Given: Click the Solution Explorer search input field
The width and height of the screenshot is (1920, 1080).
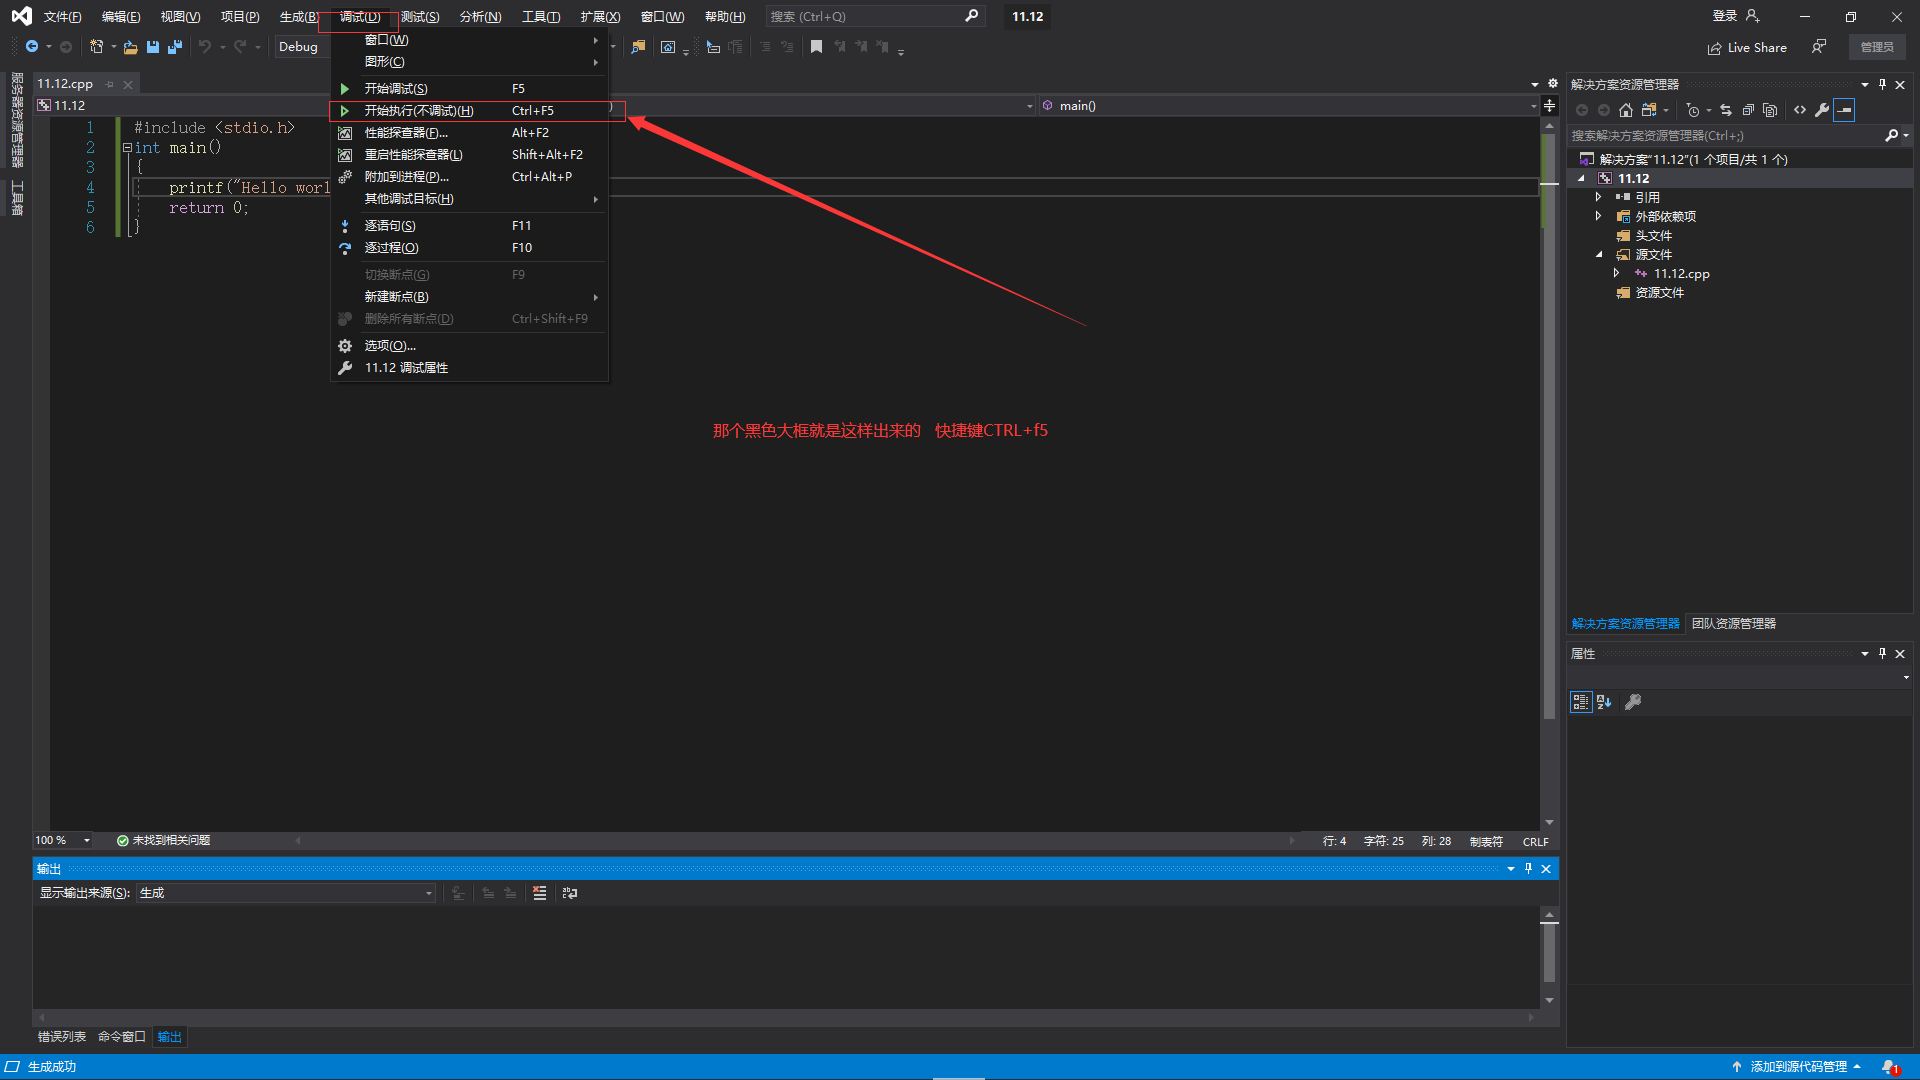Looking at the screenshot, I should click(x=1725, y=135).
